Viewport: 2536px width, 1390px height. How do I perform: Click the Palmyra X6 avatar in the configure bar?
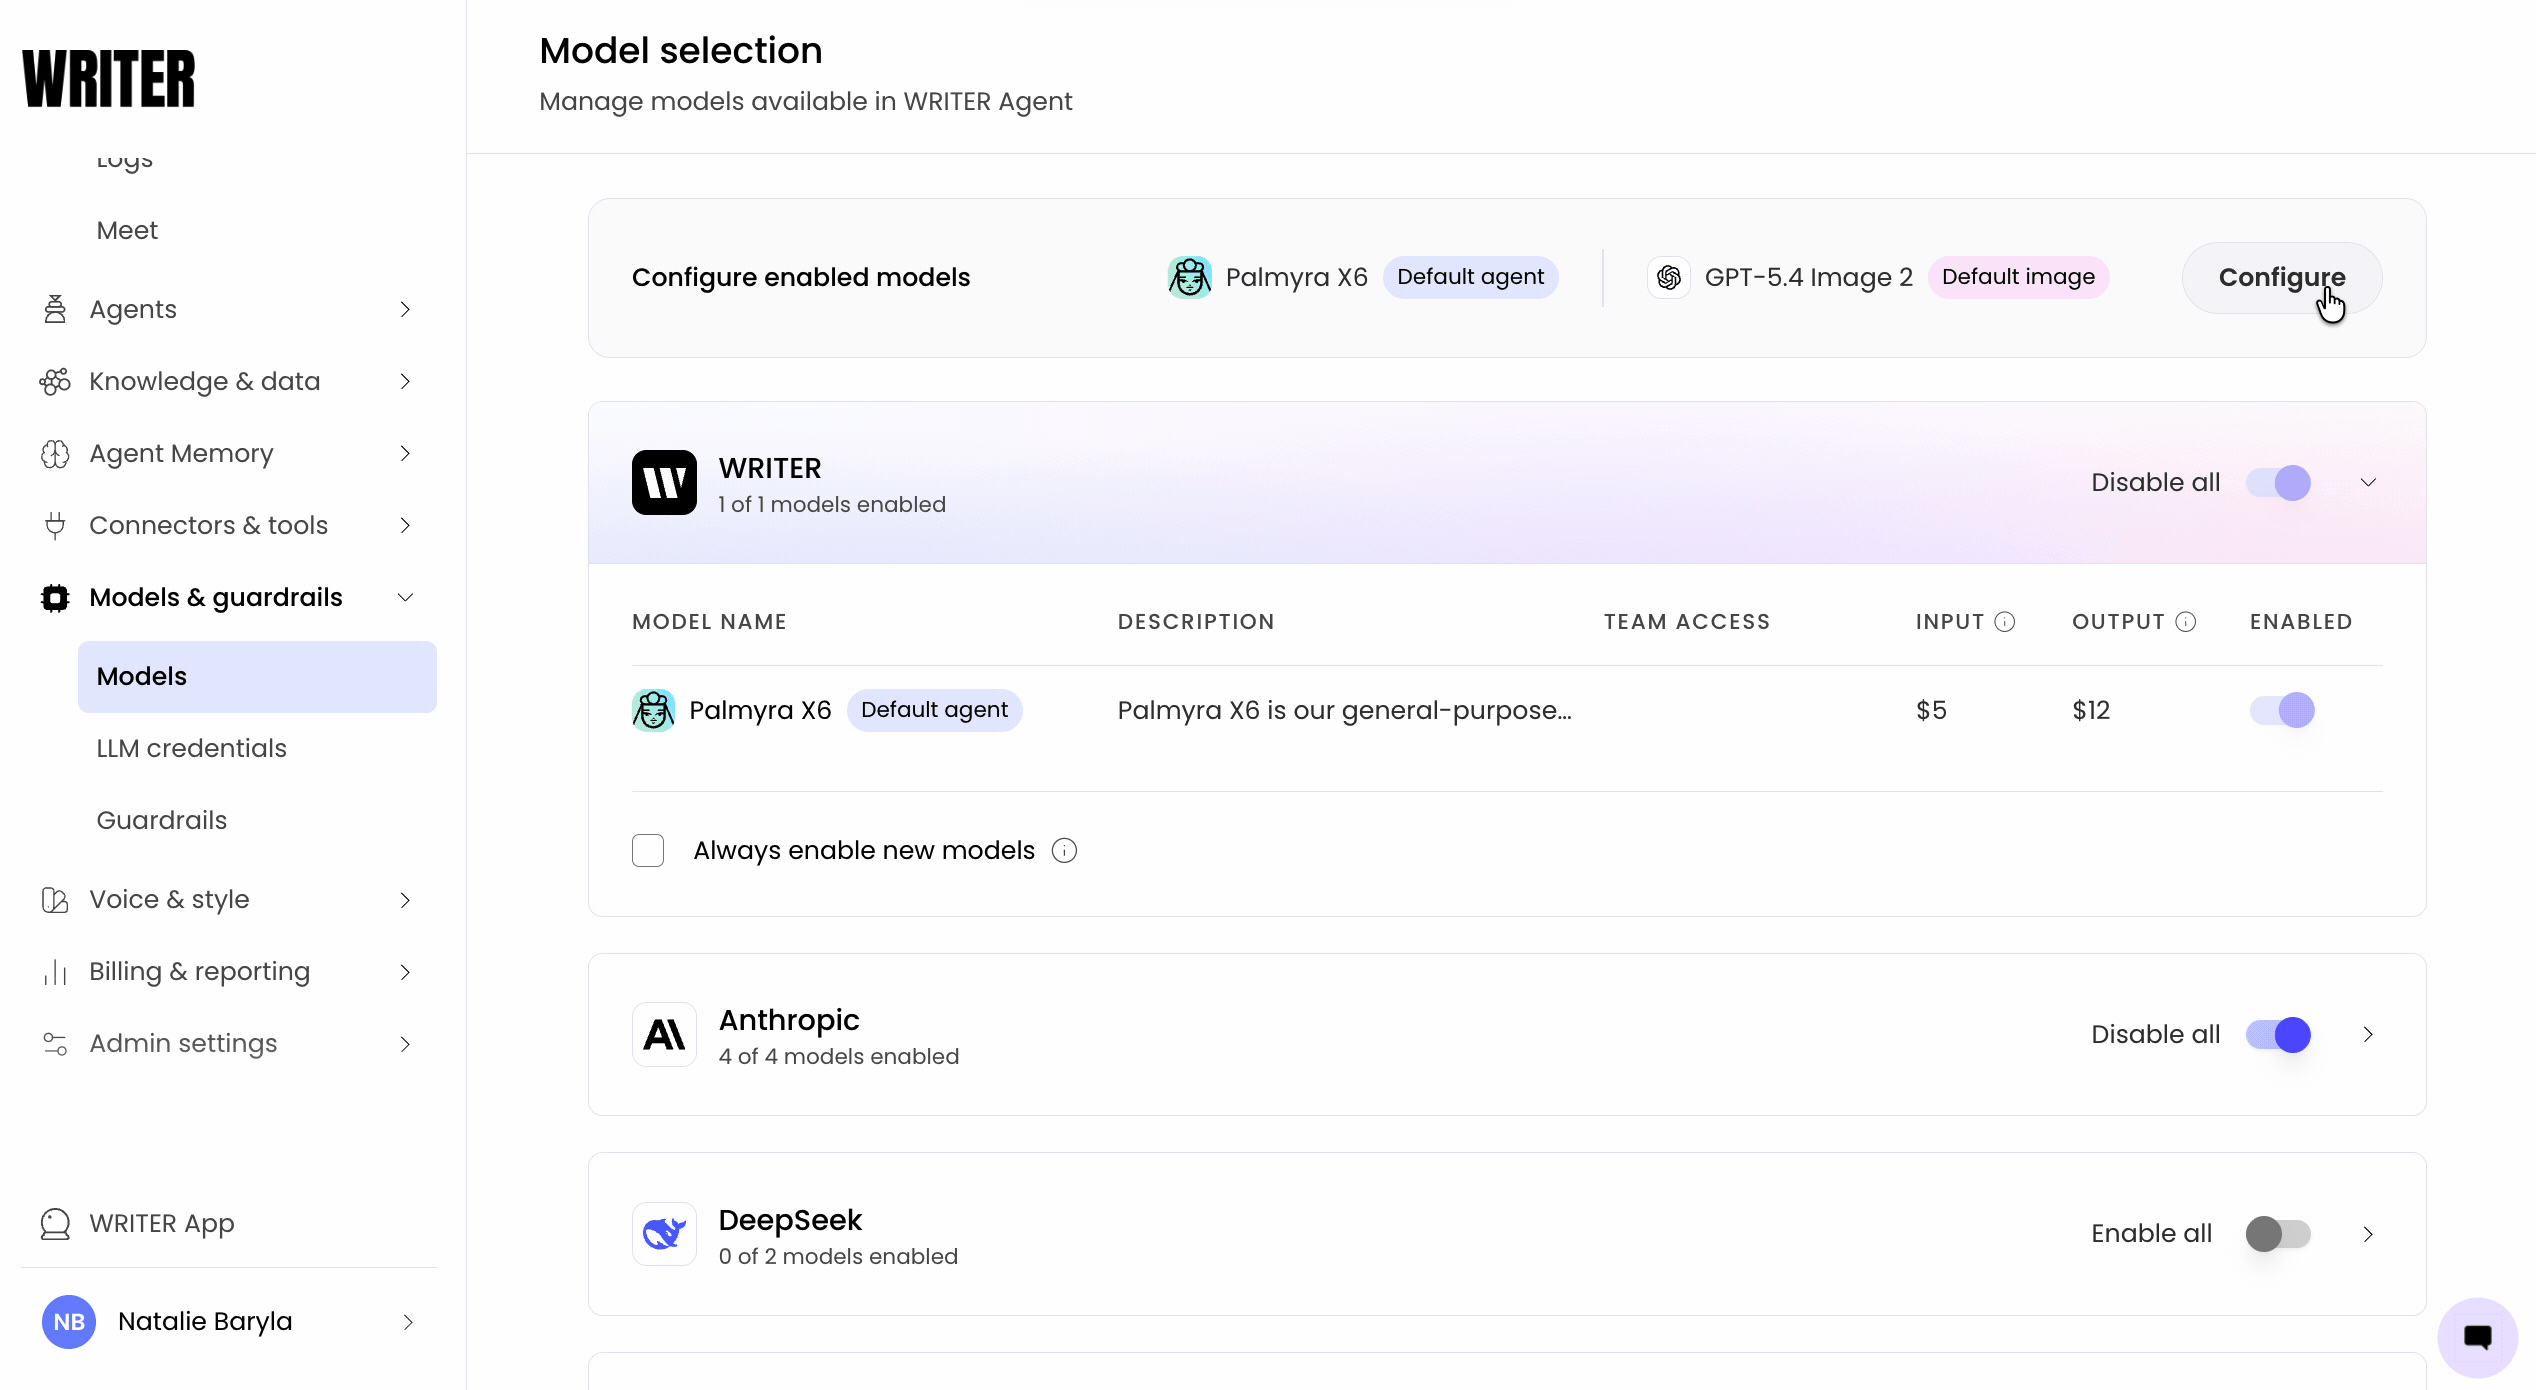point(1190,278)
